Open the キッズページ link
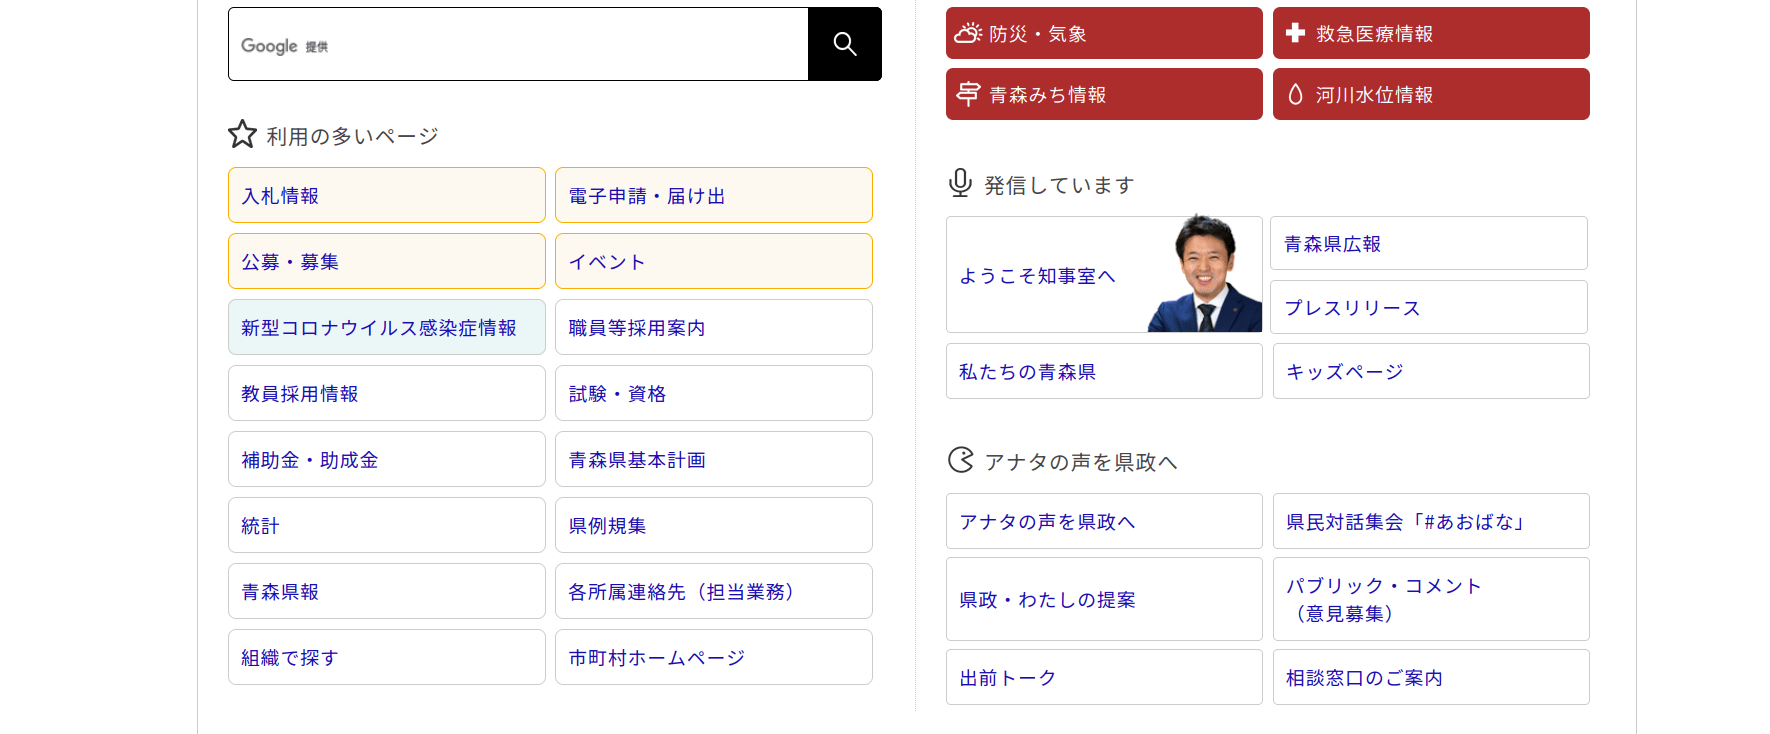 [1430, 371]
